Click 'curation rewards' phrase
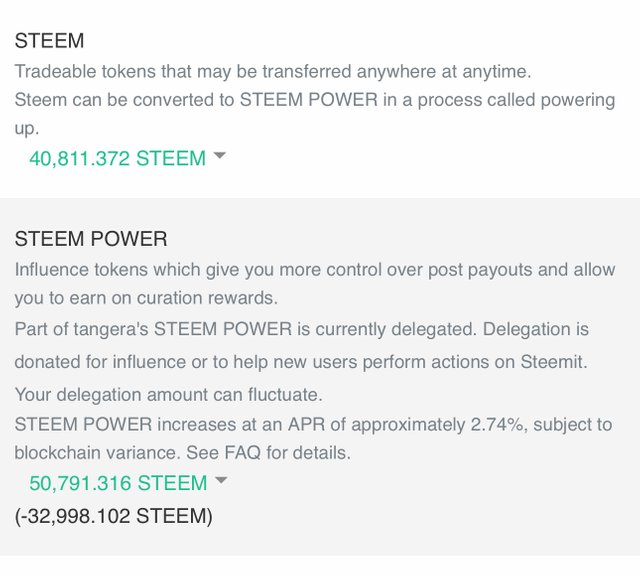The width and height of the screenshot is (640, 575). (207, 298)
